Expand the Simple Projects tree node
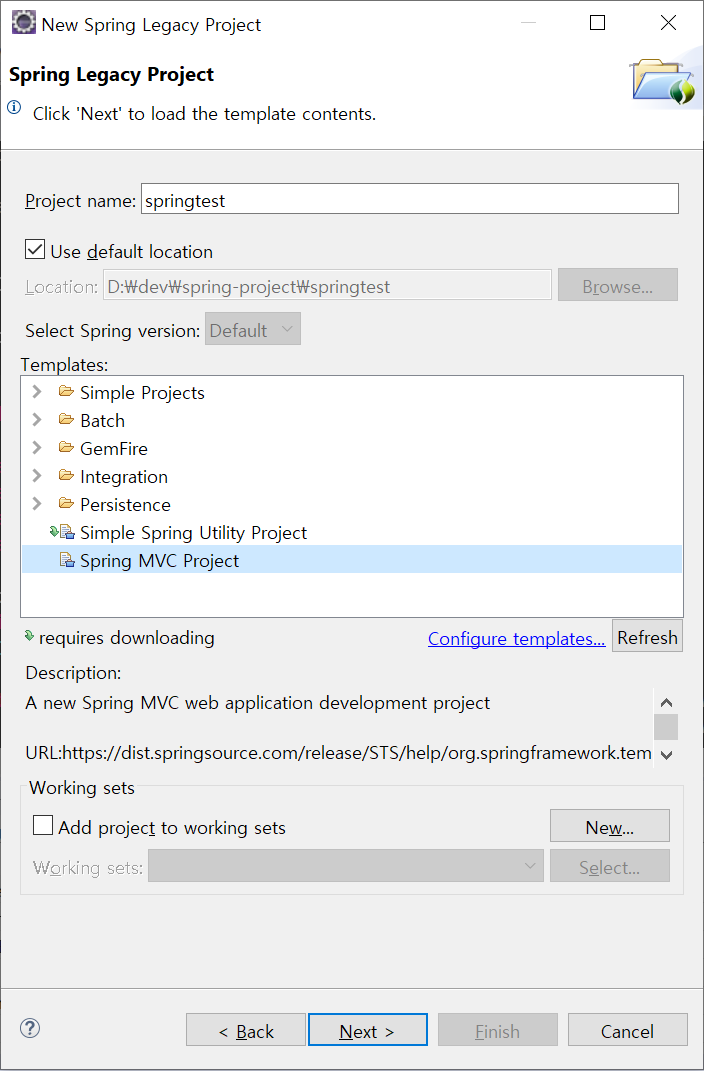 pyautogui.click(x=38, y=391)
